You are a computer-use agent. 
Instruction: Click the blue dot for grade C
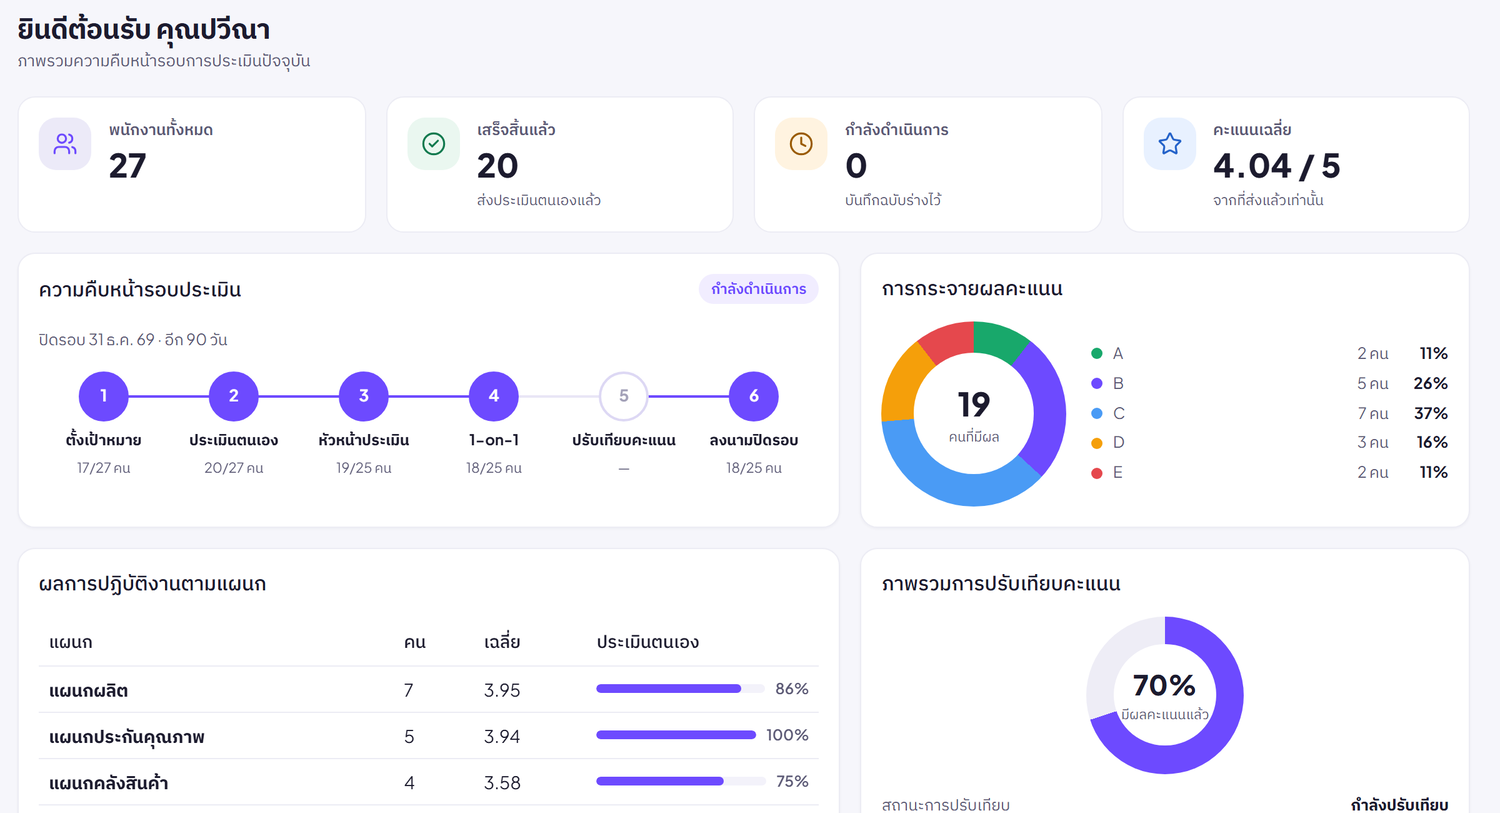click(1097, 413)
